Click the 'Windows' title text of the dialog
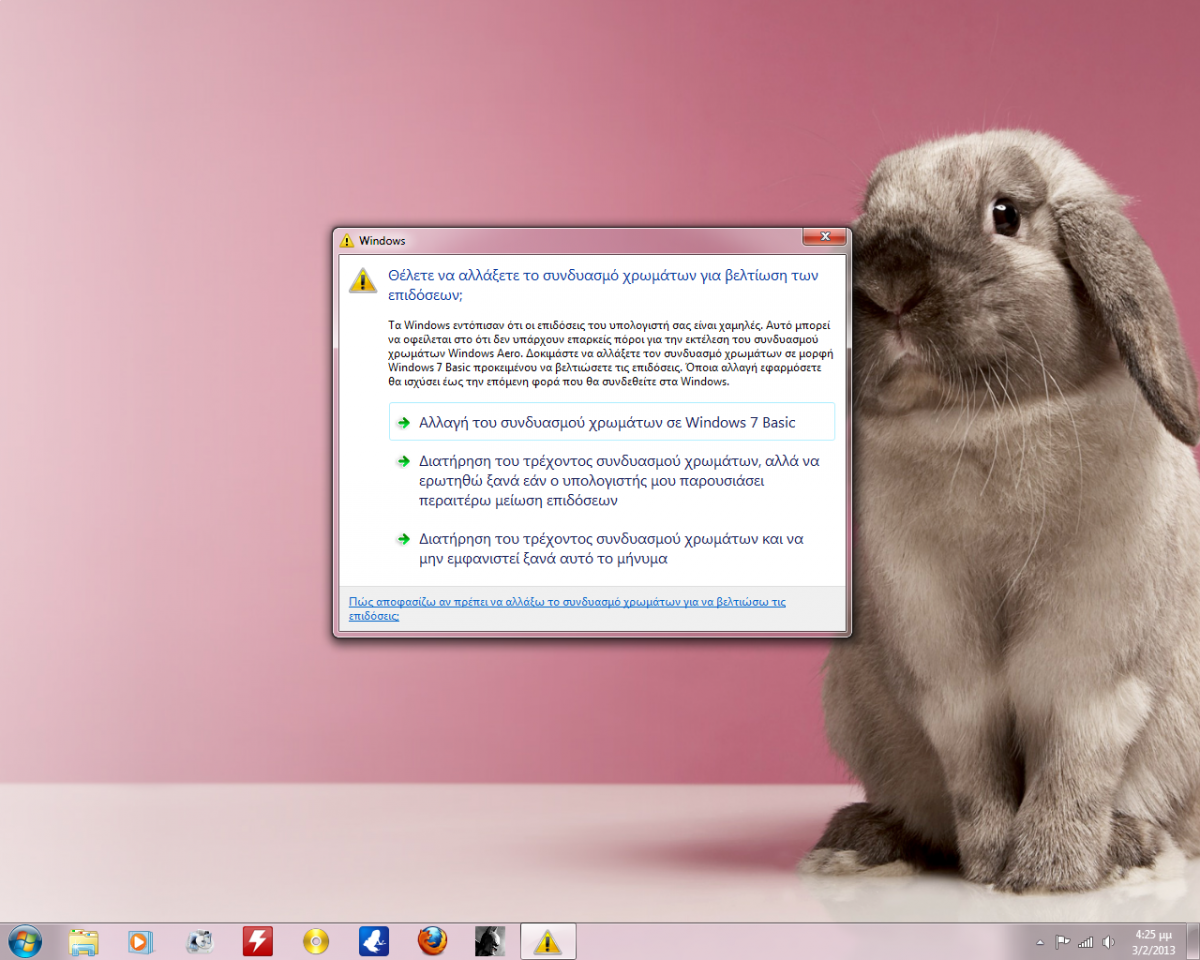This screenshot has width=1200, height=960. (x=382, y=240)
